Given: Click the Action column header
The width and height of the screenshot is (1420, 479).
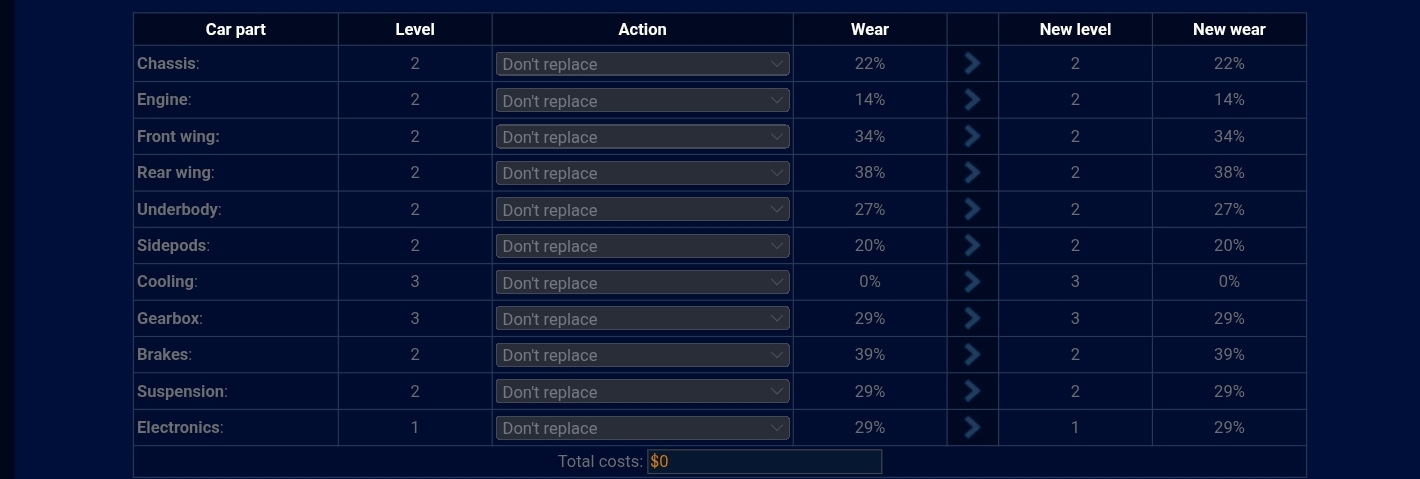Looking at the screenshot, I should [x=643, y=29].
